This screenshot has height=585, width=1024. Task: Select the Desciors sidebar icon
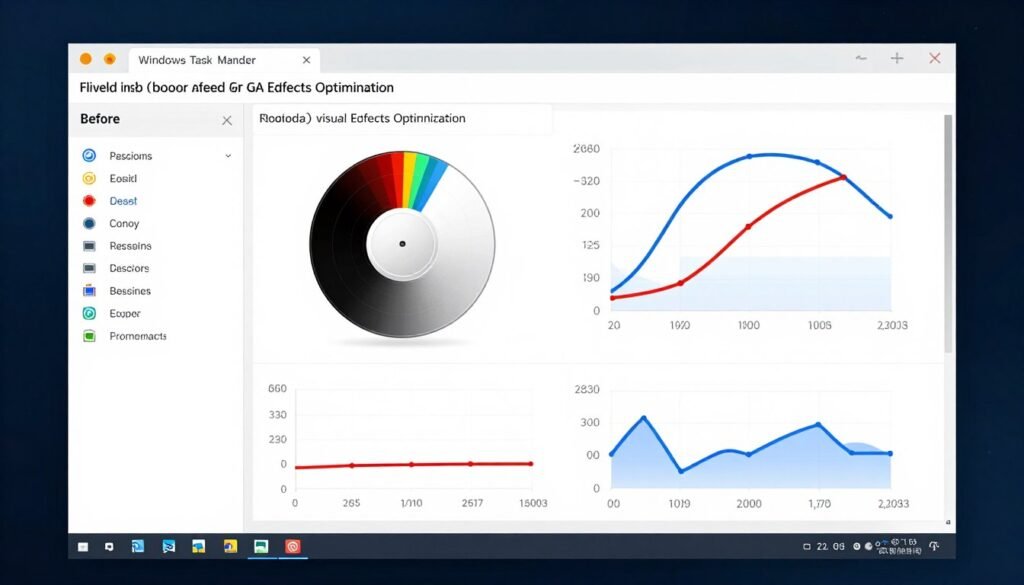(90, 268)
